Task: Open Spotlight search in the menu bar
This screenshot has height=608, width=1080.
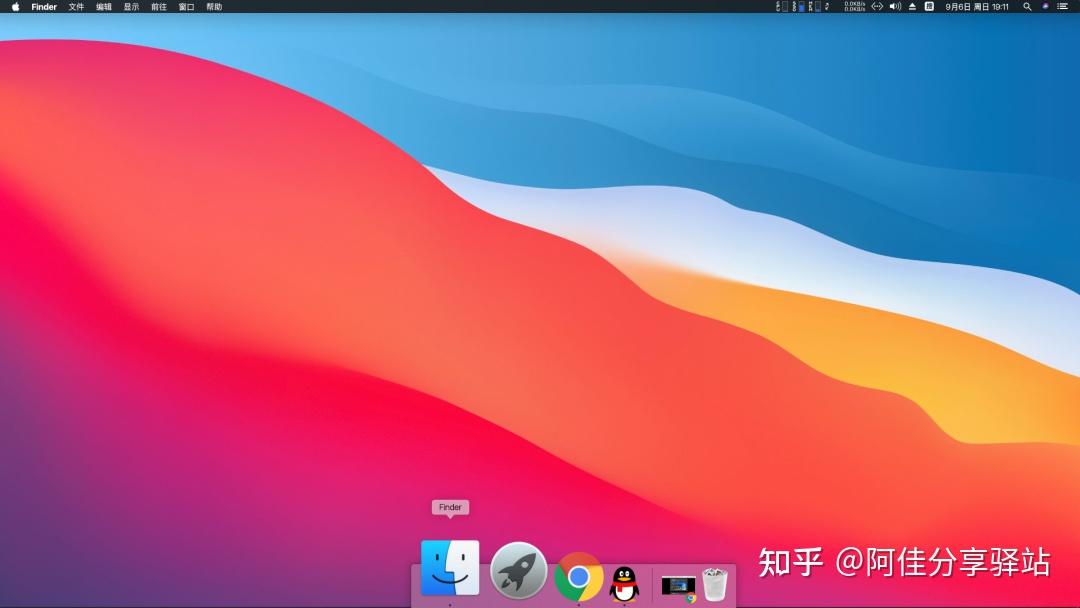Action: click(1026, 7)
